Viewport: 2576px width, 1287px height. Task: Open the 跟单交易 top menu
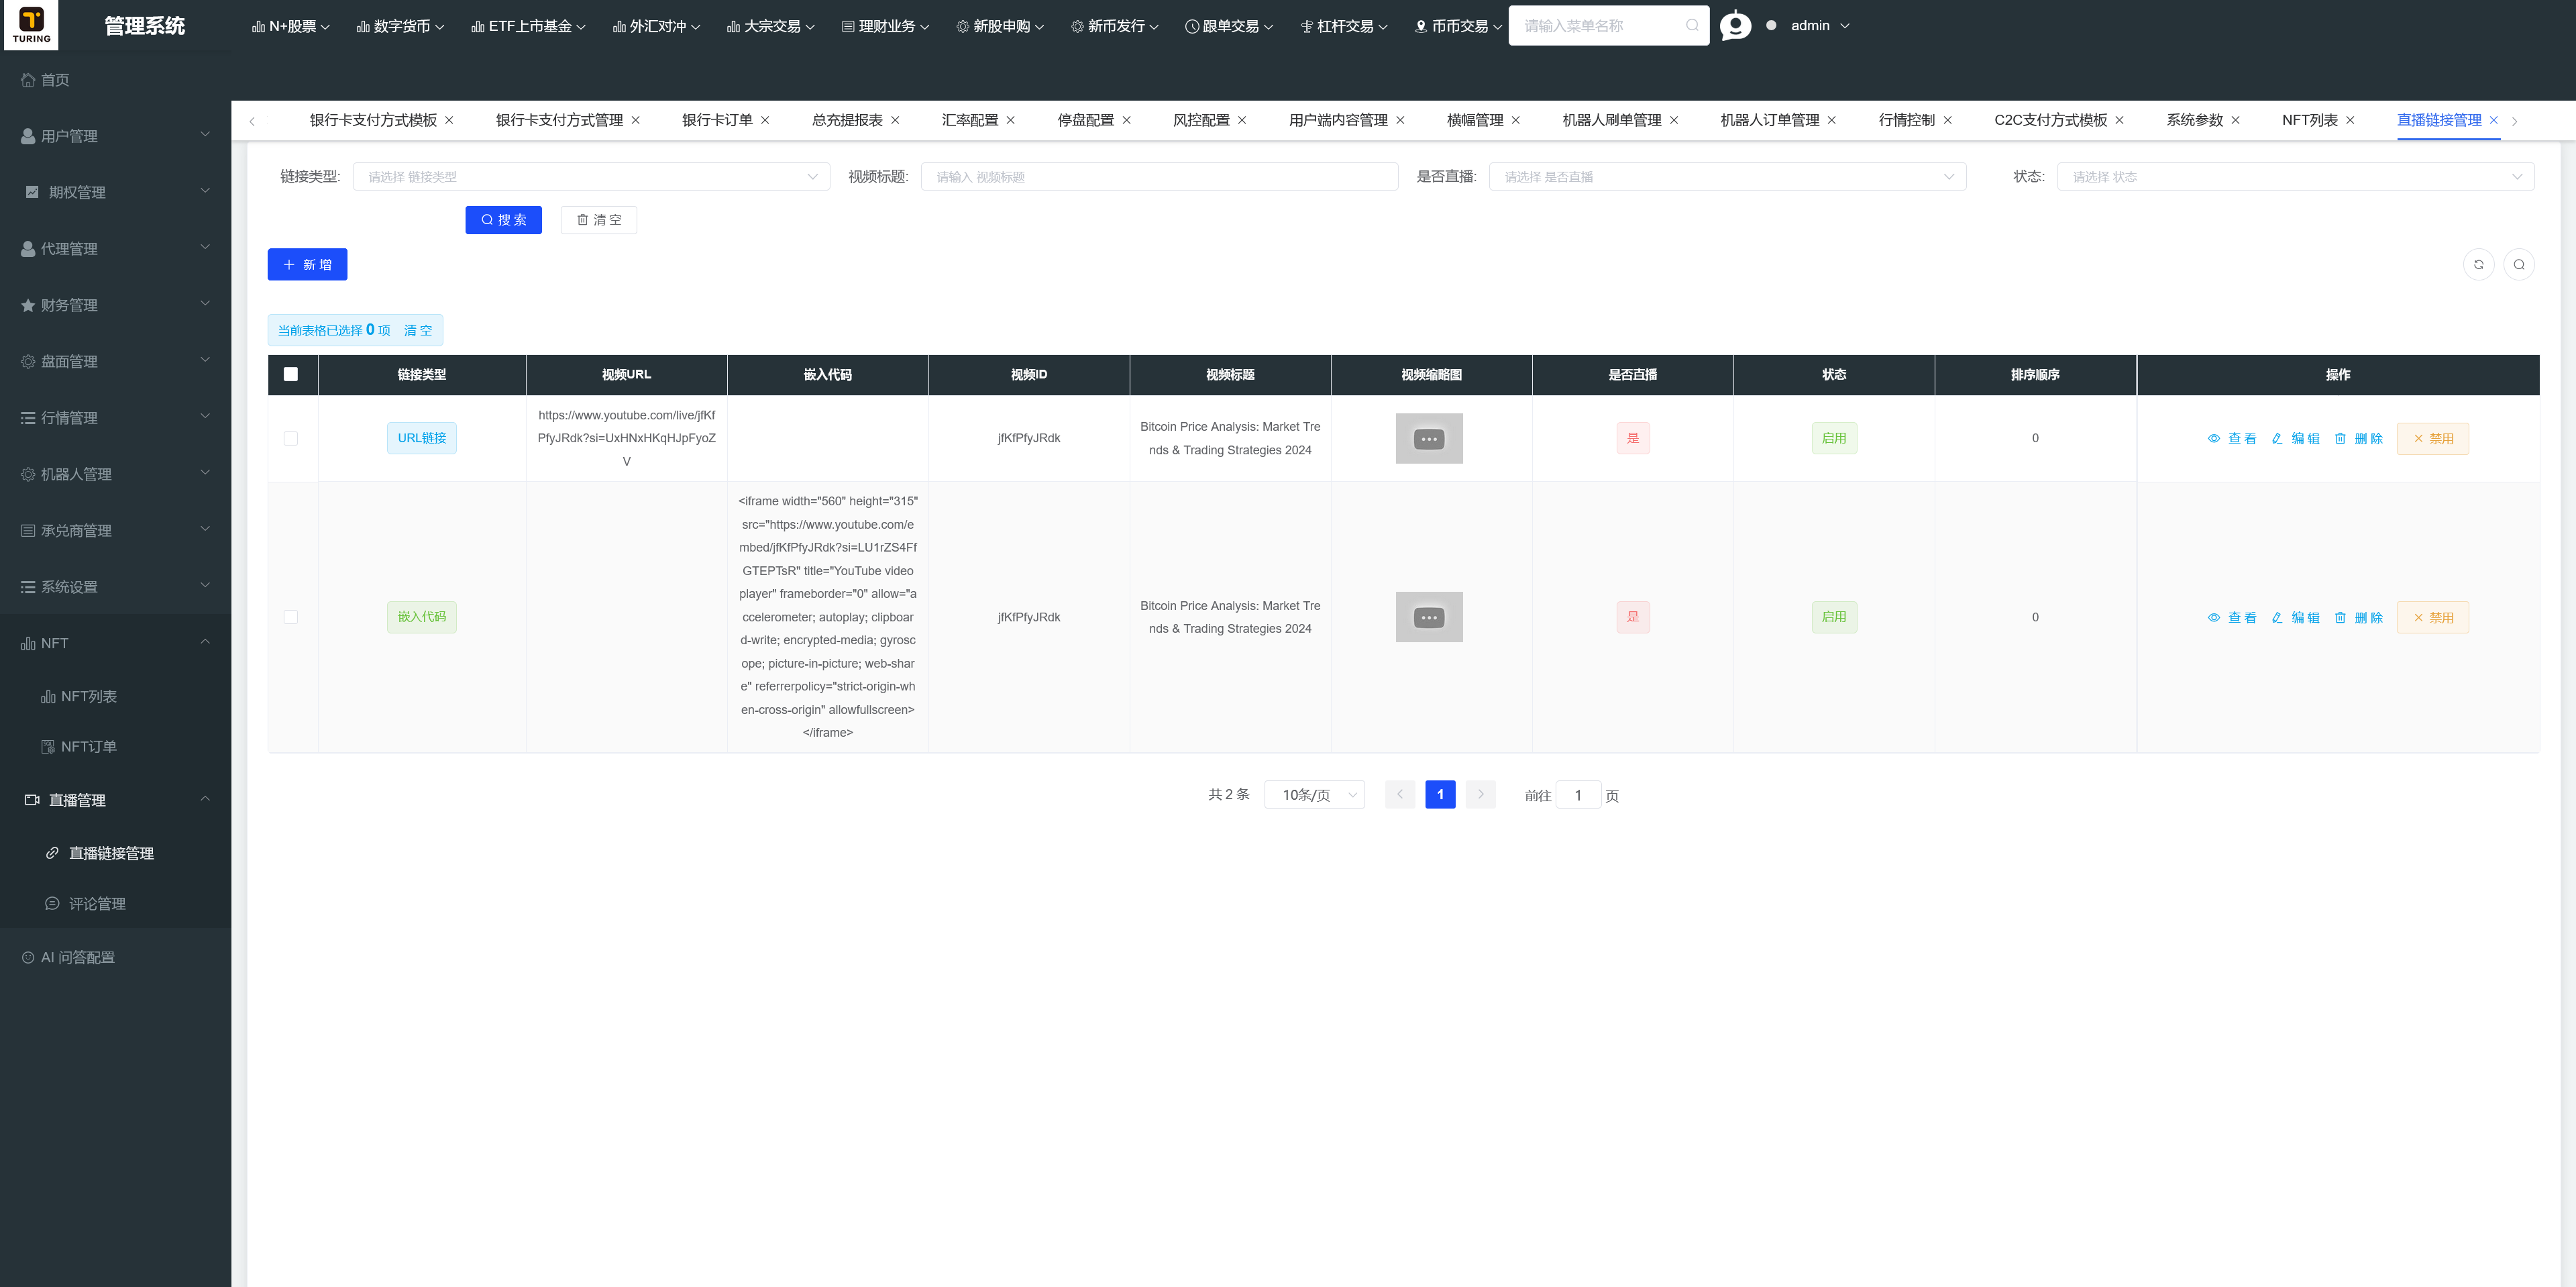click(x=1229, y=26)
